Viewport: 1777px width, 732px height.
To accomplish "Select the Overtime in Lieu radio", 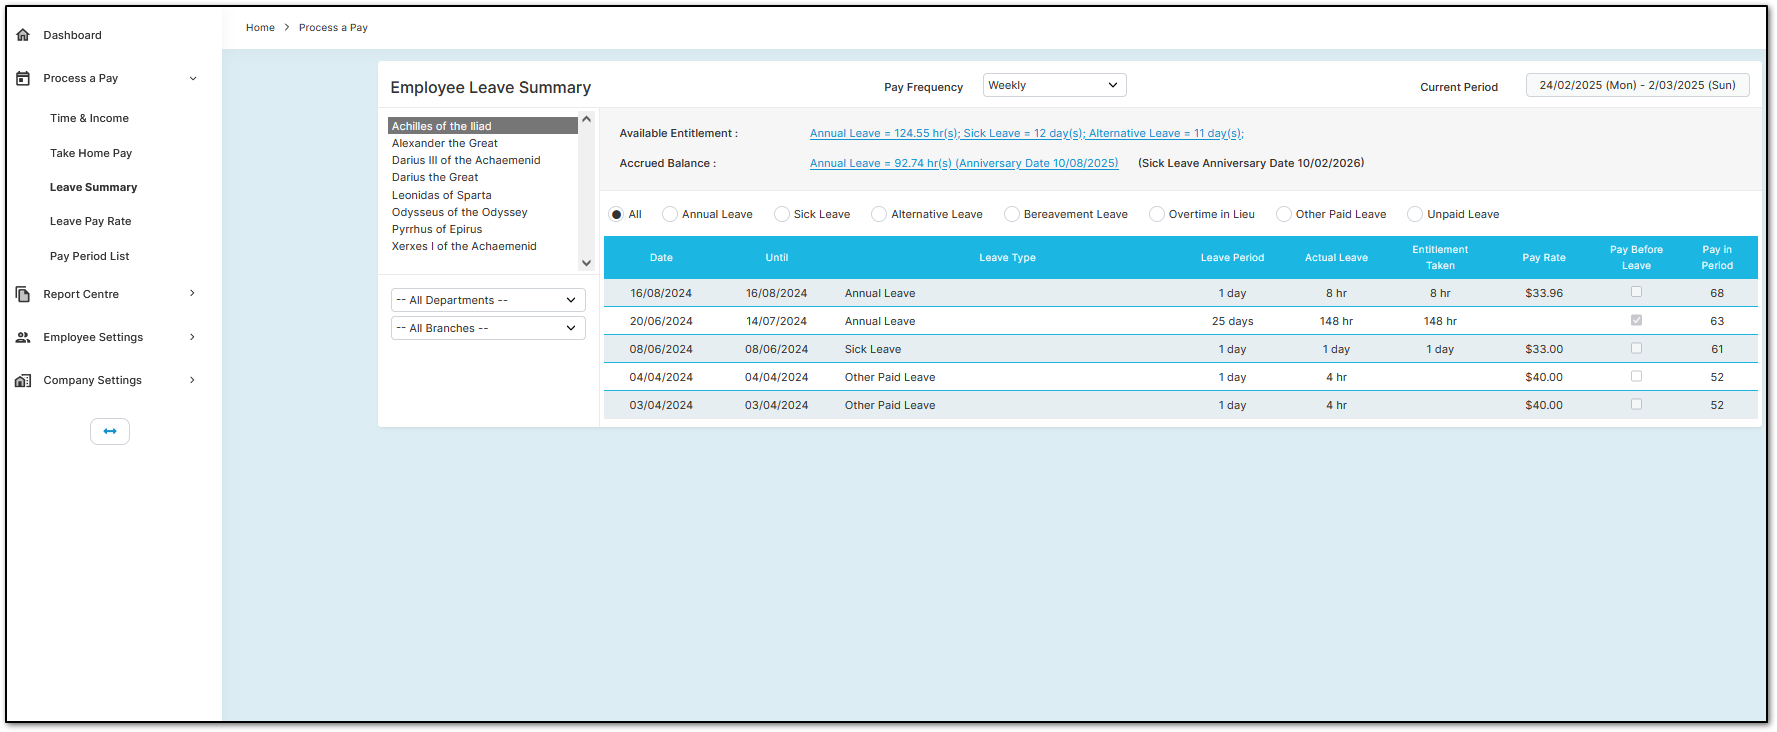I will tap(1157, 214).
